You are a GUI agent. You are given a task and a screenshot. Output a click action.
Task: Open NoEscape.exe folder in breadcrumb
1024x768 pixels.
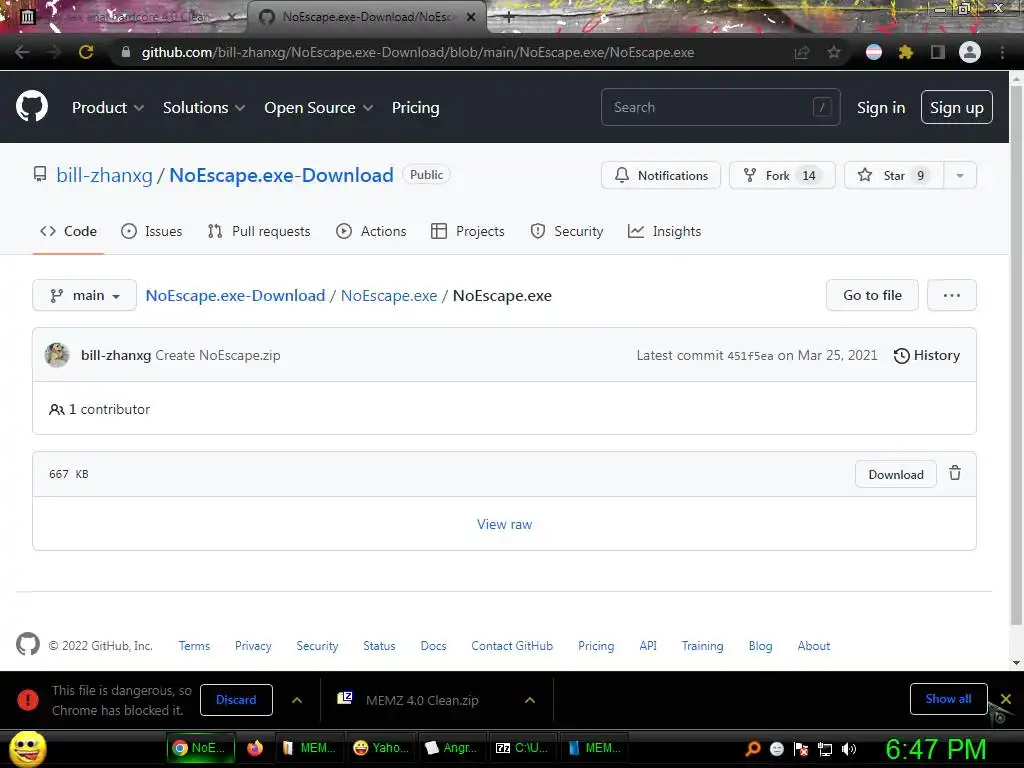pyautogui.click(x=389, y=295)
